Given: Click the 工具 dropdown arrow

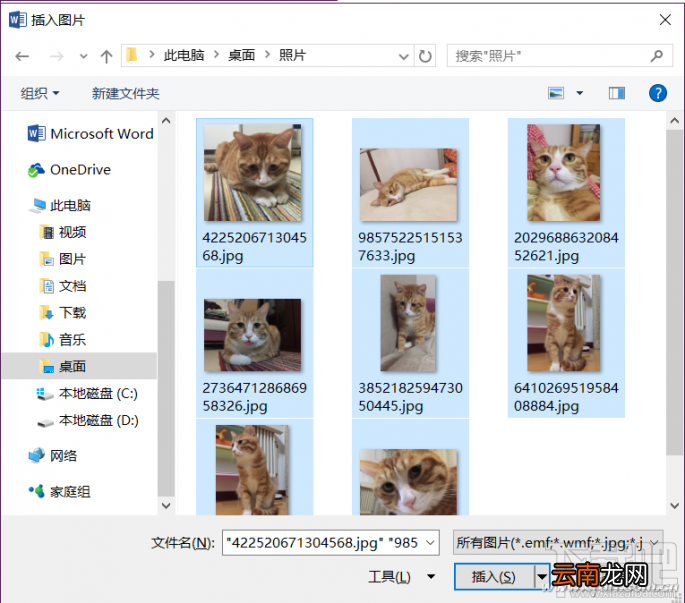Looking at the screenshot, I should 431,576.
